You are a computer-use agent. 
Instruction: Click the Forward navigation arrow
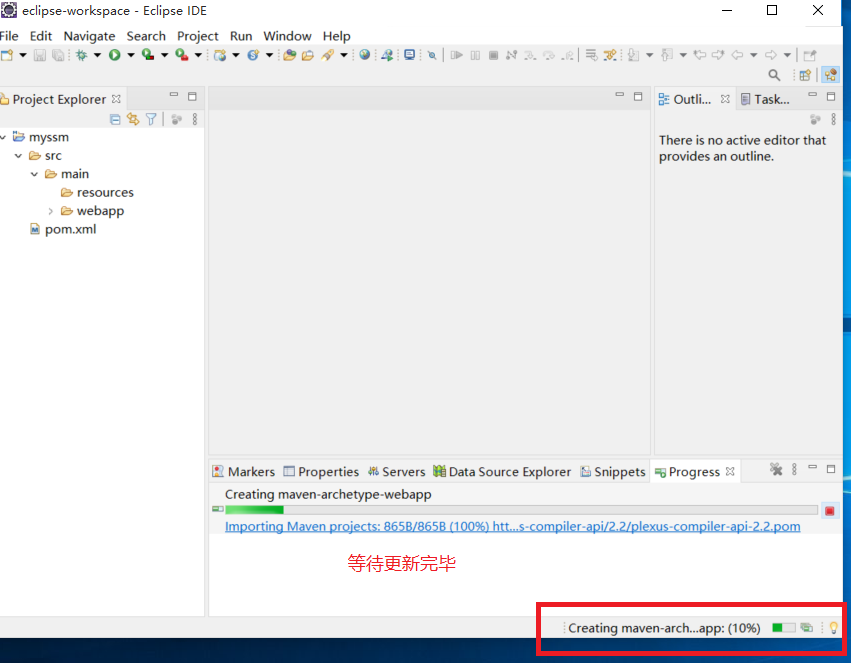pos(770,55)
